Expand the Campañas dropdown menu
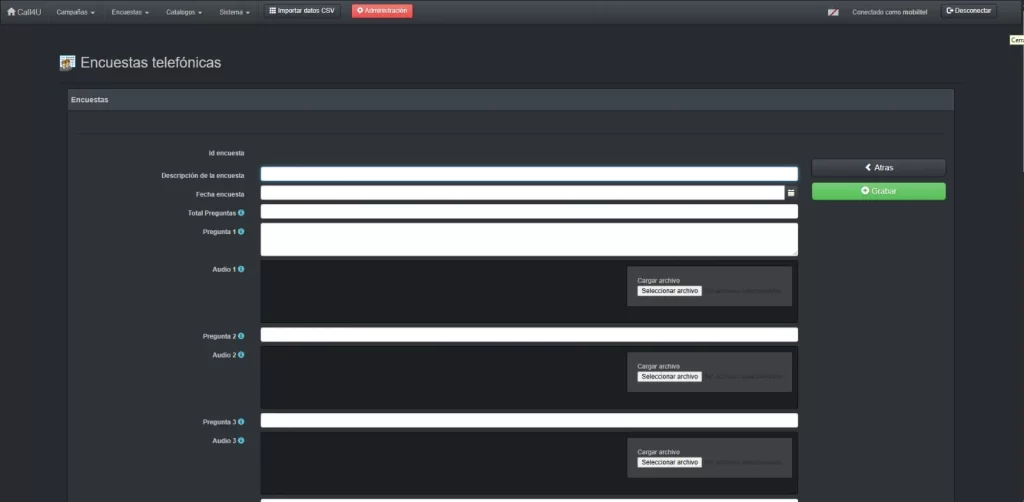Screen dimensions: 1024x502 tap(75, 12)
